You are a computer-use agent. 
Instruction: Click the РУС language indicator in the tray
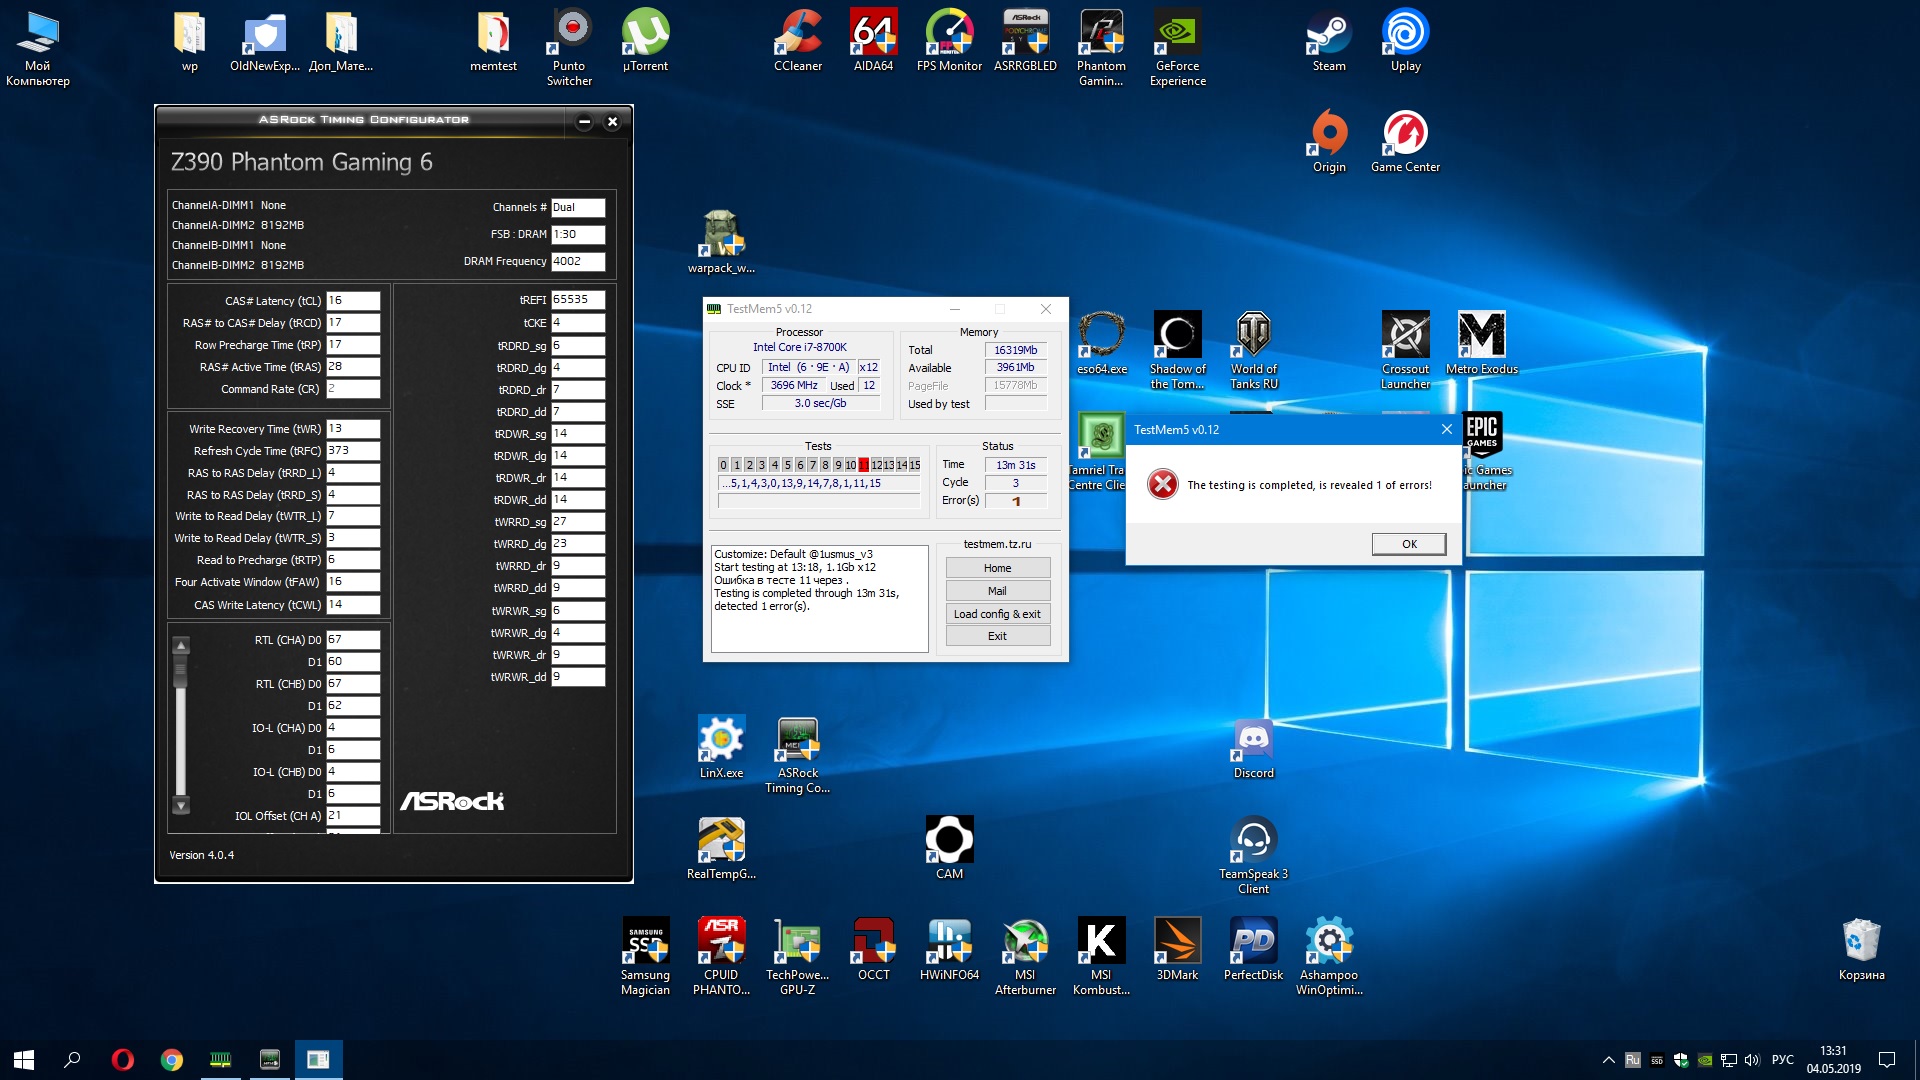pos(1782,1059)
